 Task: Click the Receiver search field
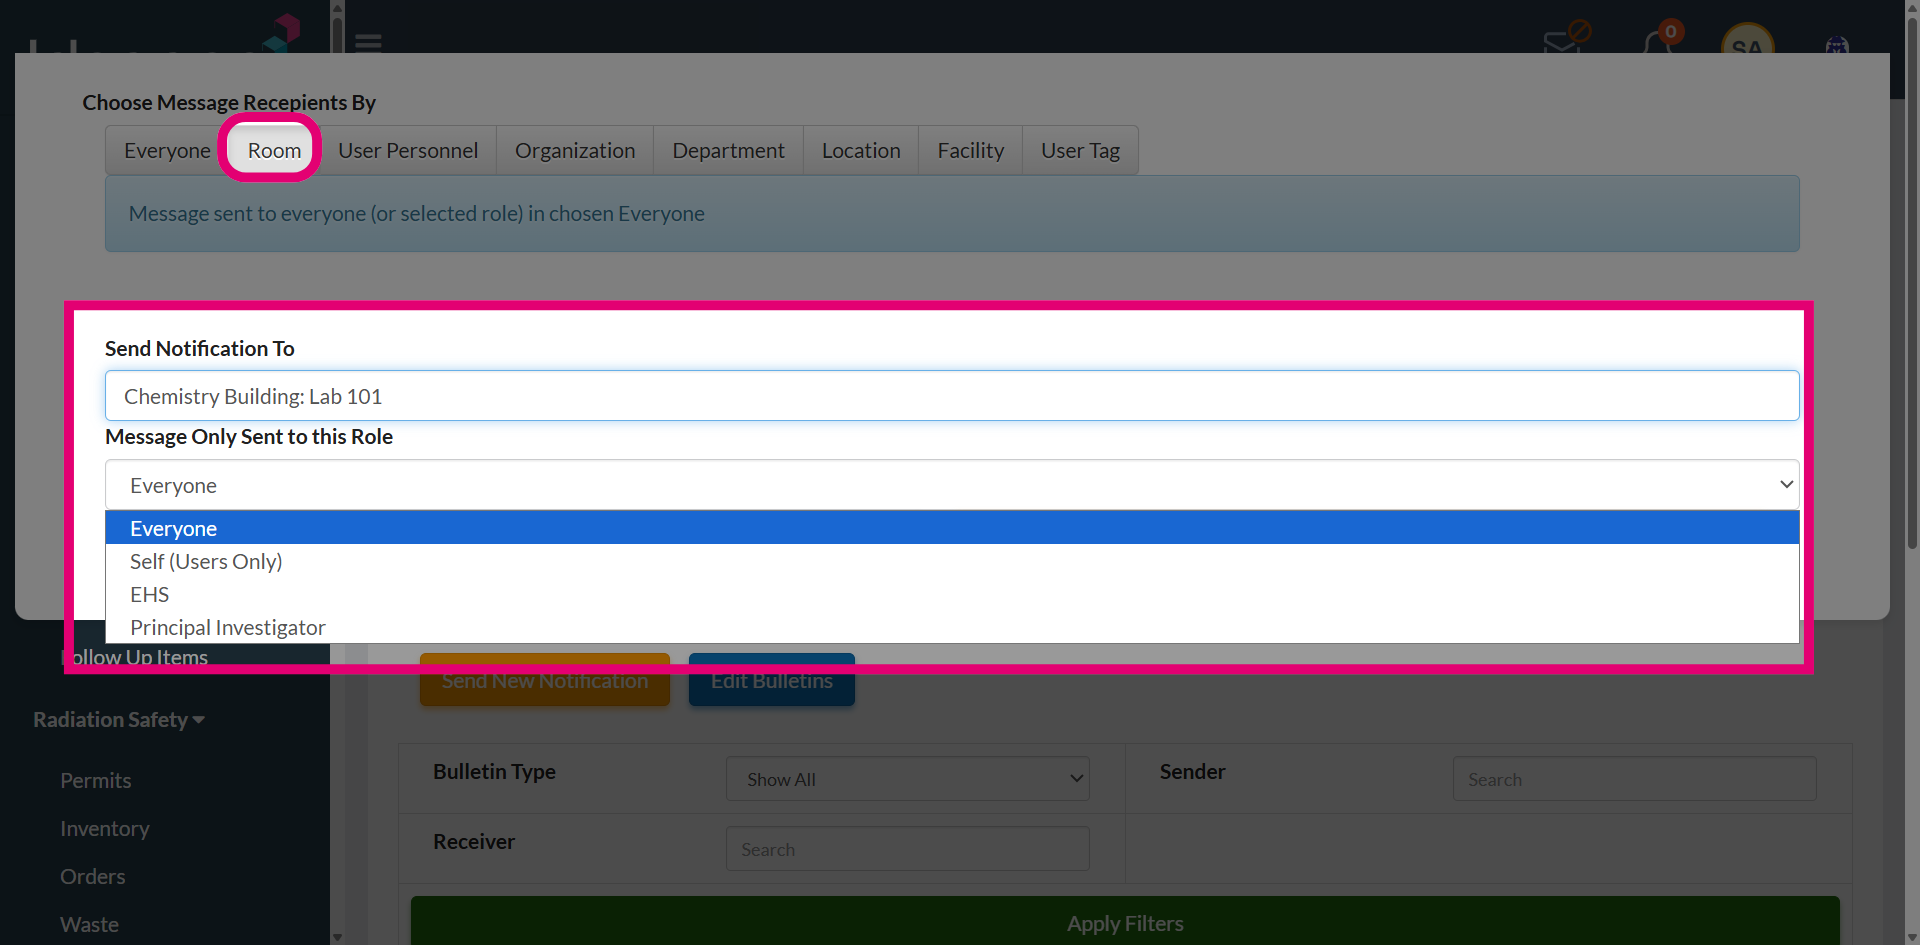pos(908,849)
